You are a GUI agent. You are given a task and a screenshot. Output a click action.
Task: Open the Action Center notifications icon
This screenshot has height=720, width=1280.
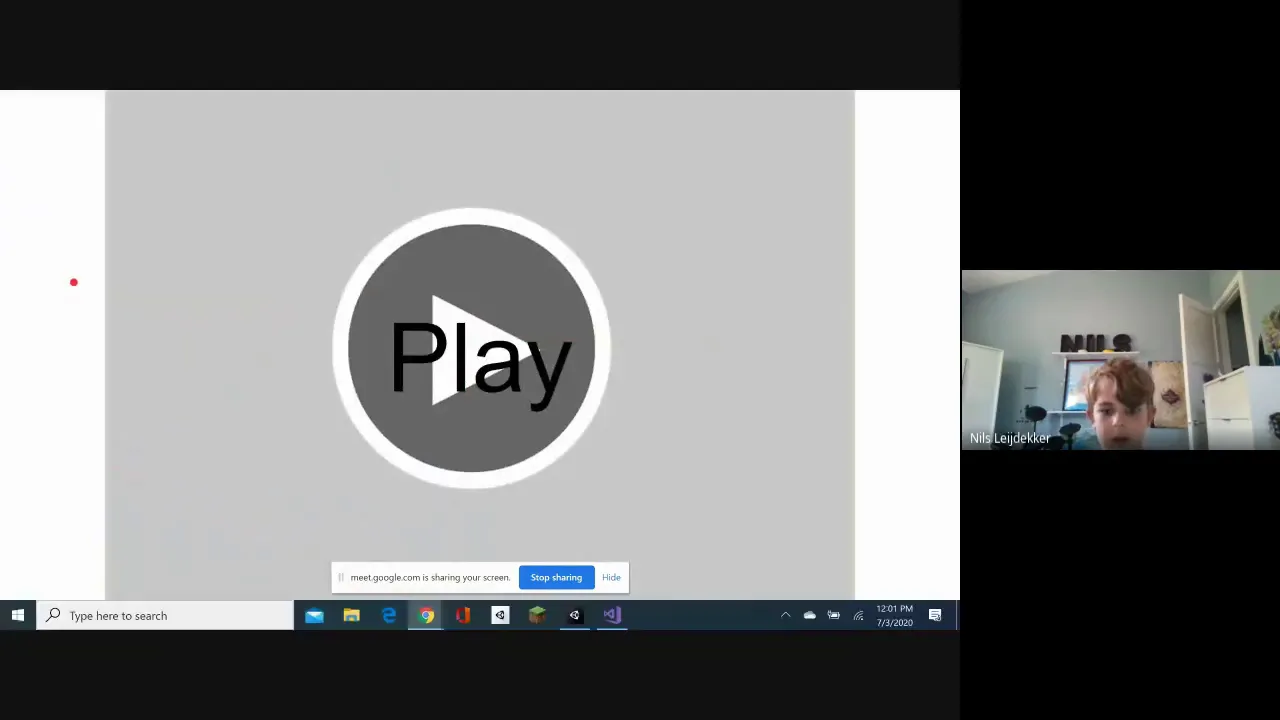click(935, 615)
